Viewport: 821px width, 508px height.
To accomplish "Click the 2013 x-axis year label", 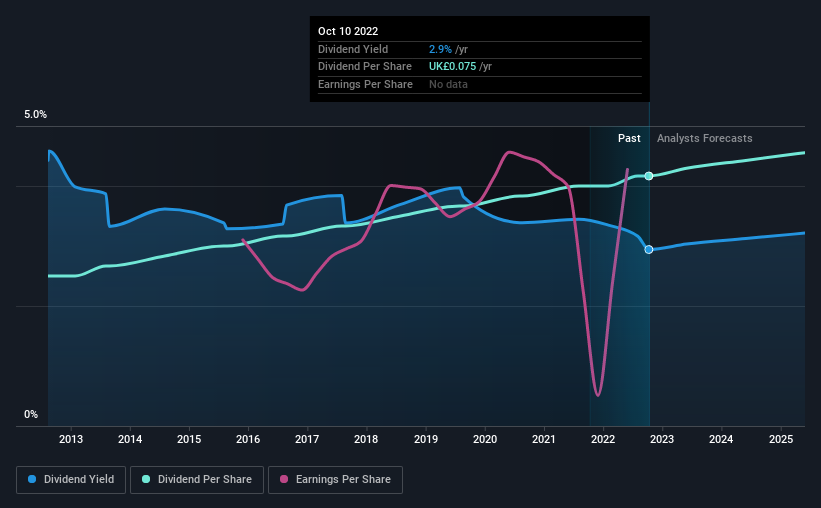I will tap(71, 439).
